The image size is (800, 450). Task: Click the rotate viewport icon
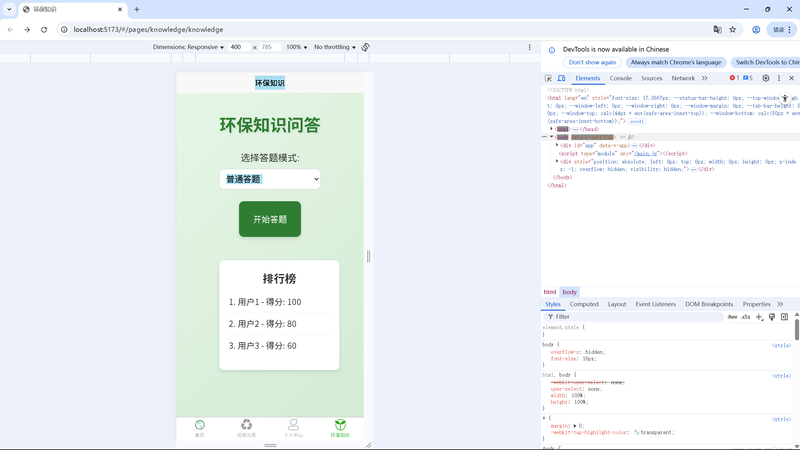pos(366,47)
